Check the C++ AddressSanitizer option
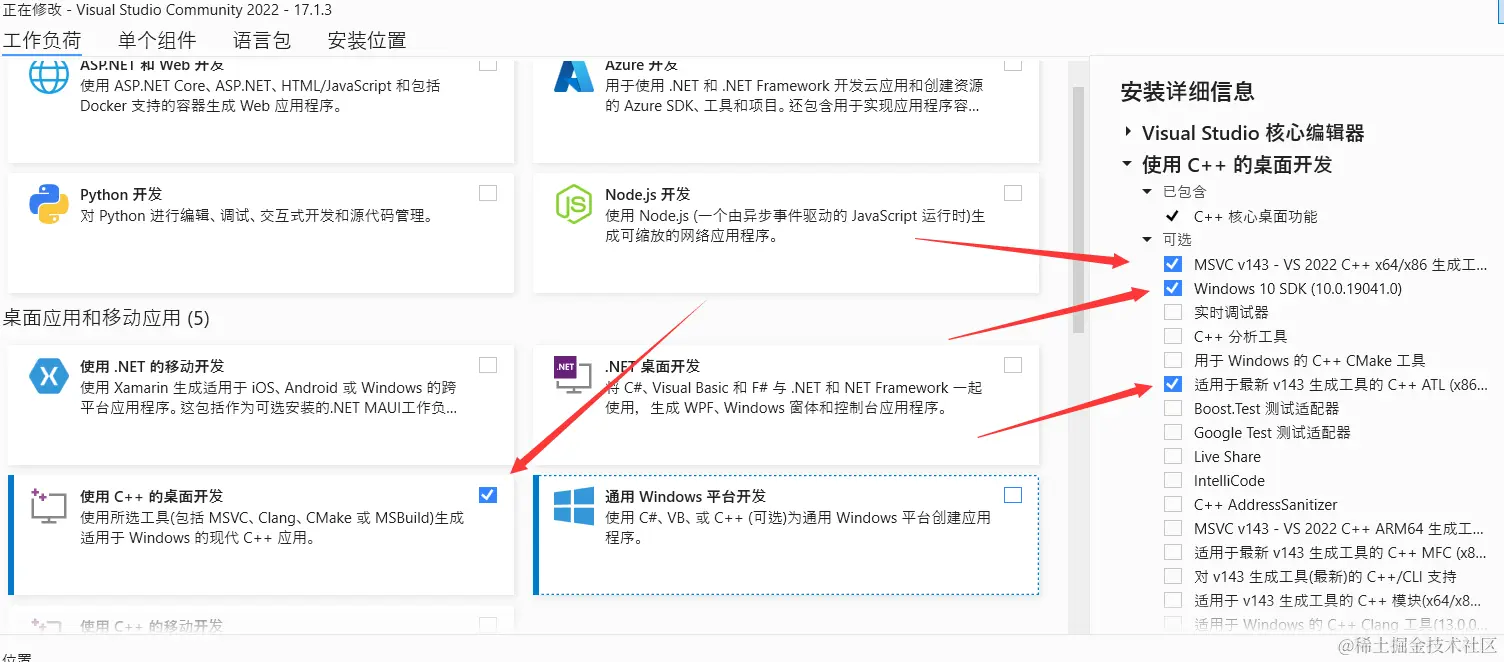Image resolution: width=1504 pixels, height=662 pixels. [1173, 504]
